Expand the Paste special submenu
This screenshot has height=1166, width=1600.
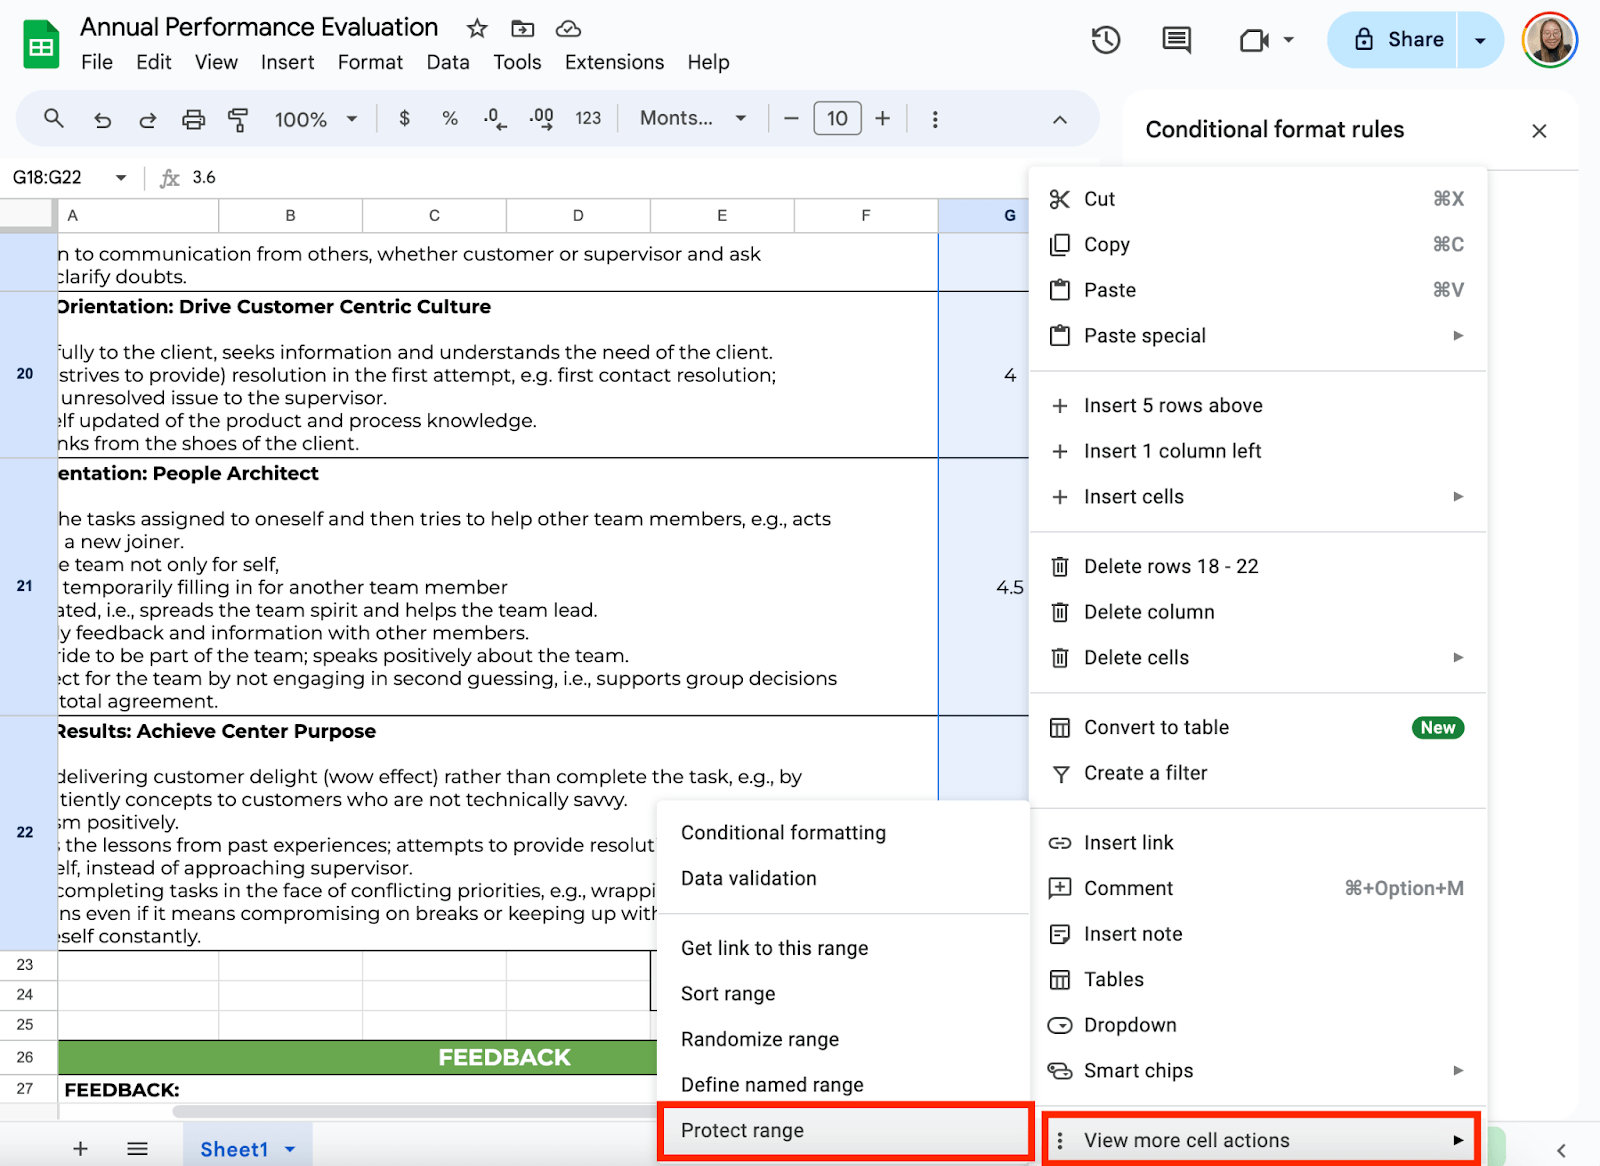click(1458, 336)
